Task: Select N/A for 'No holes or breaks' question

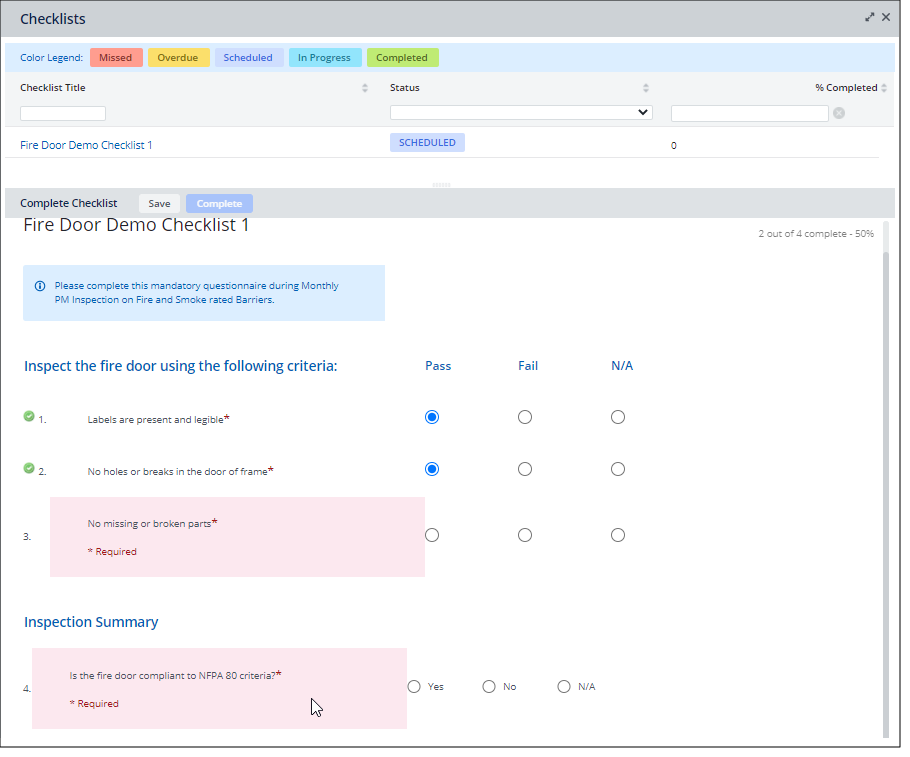Action: tap(617, 468)
